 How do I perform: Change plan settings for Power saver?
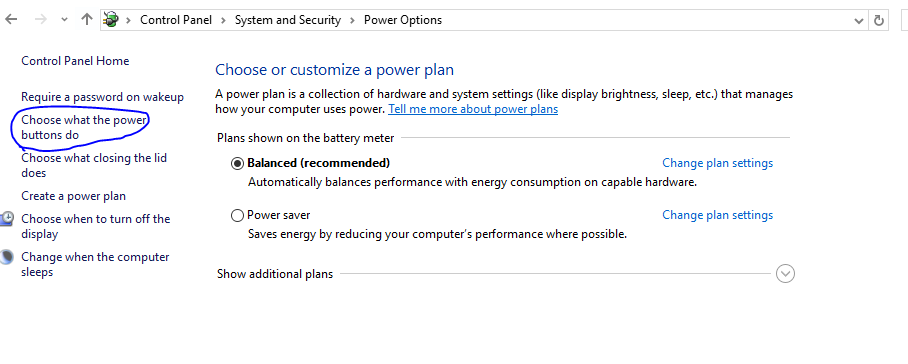coord(717,215)
